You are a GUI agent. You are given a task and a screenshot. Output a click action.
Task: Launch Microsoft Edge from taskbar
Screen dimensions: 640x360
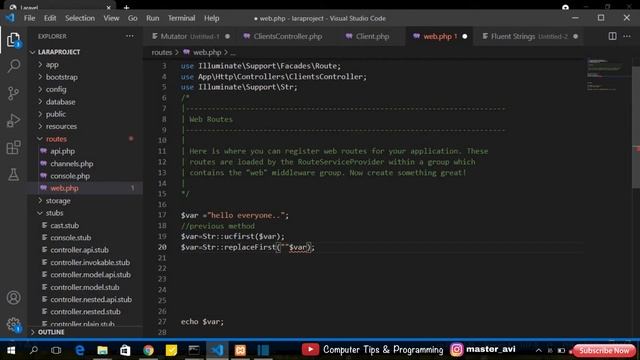[x=80, y=350]
